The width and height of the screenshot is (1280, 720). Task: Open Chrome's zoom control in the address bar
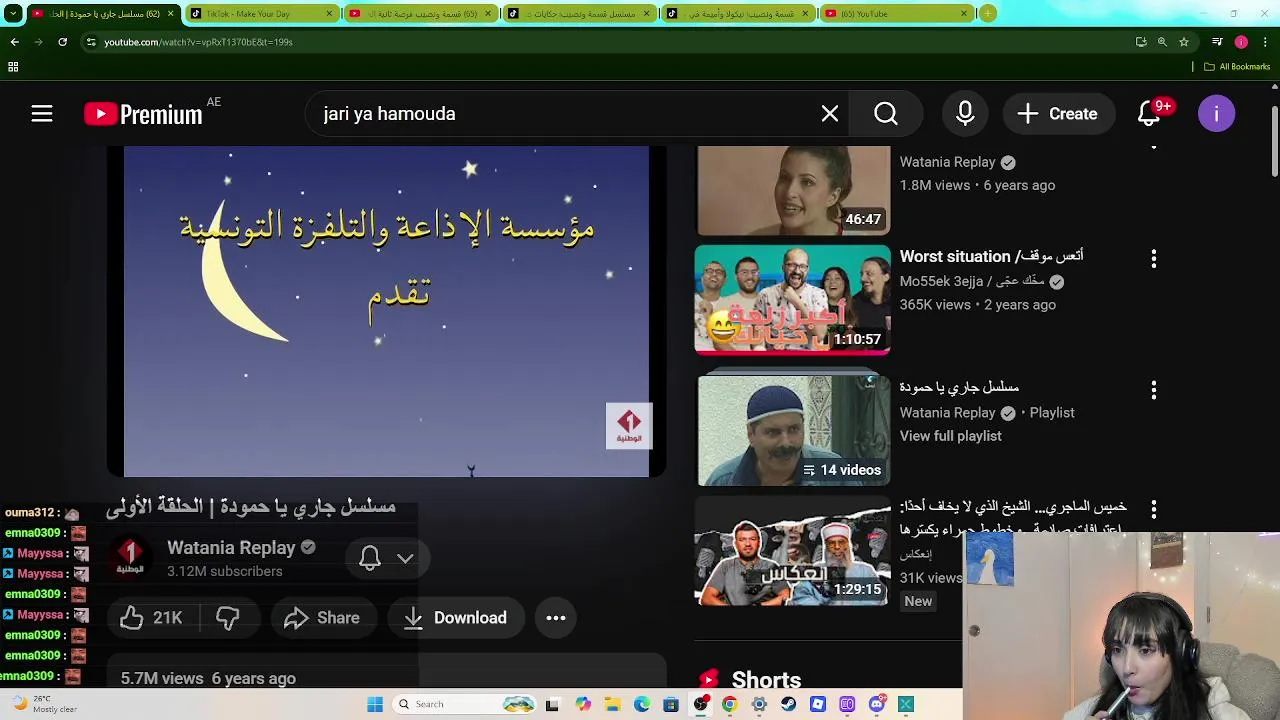pyautogui.click(x=1162, y=42)
